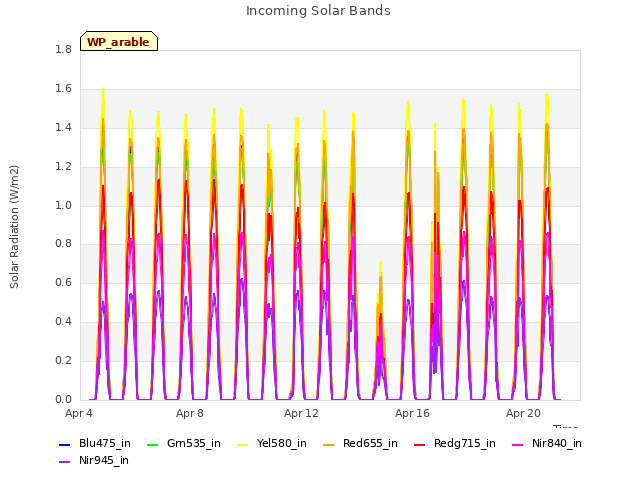Click the Apr 4 x-axis tick label
Viewport: 640px width, 480px height.
click(x=79, y=413)
